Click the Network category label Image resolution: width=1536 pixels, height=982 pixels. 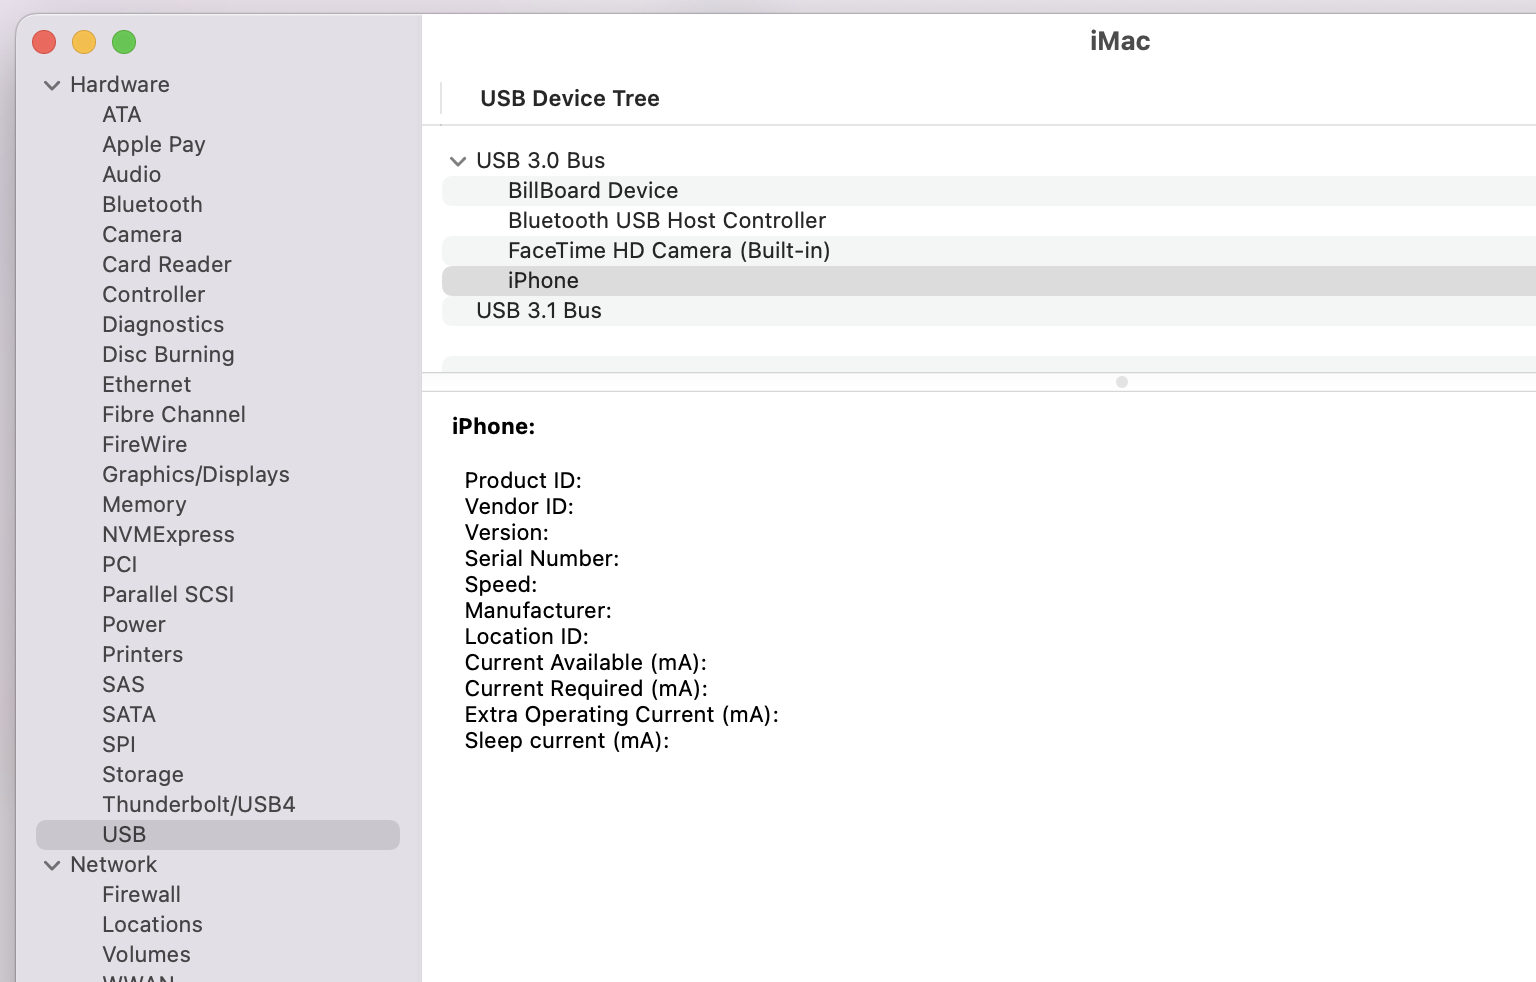[x=113, y=865]
